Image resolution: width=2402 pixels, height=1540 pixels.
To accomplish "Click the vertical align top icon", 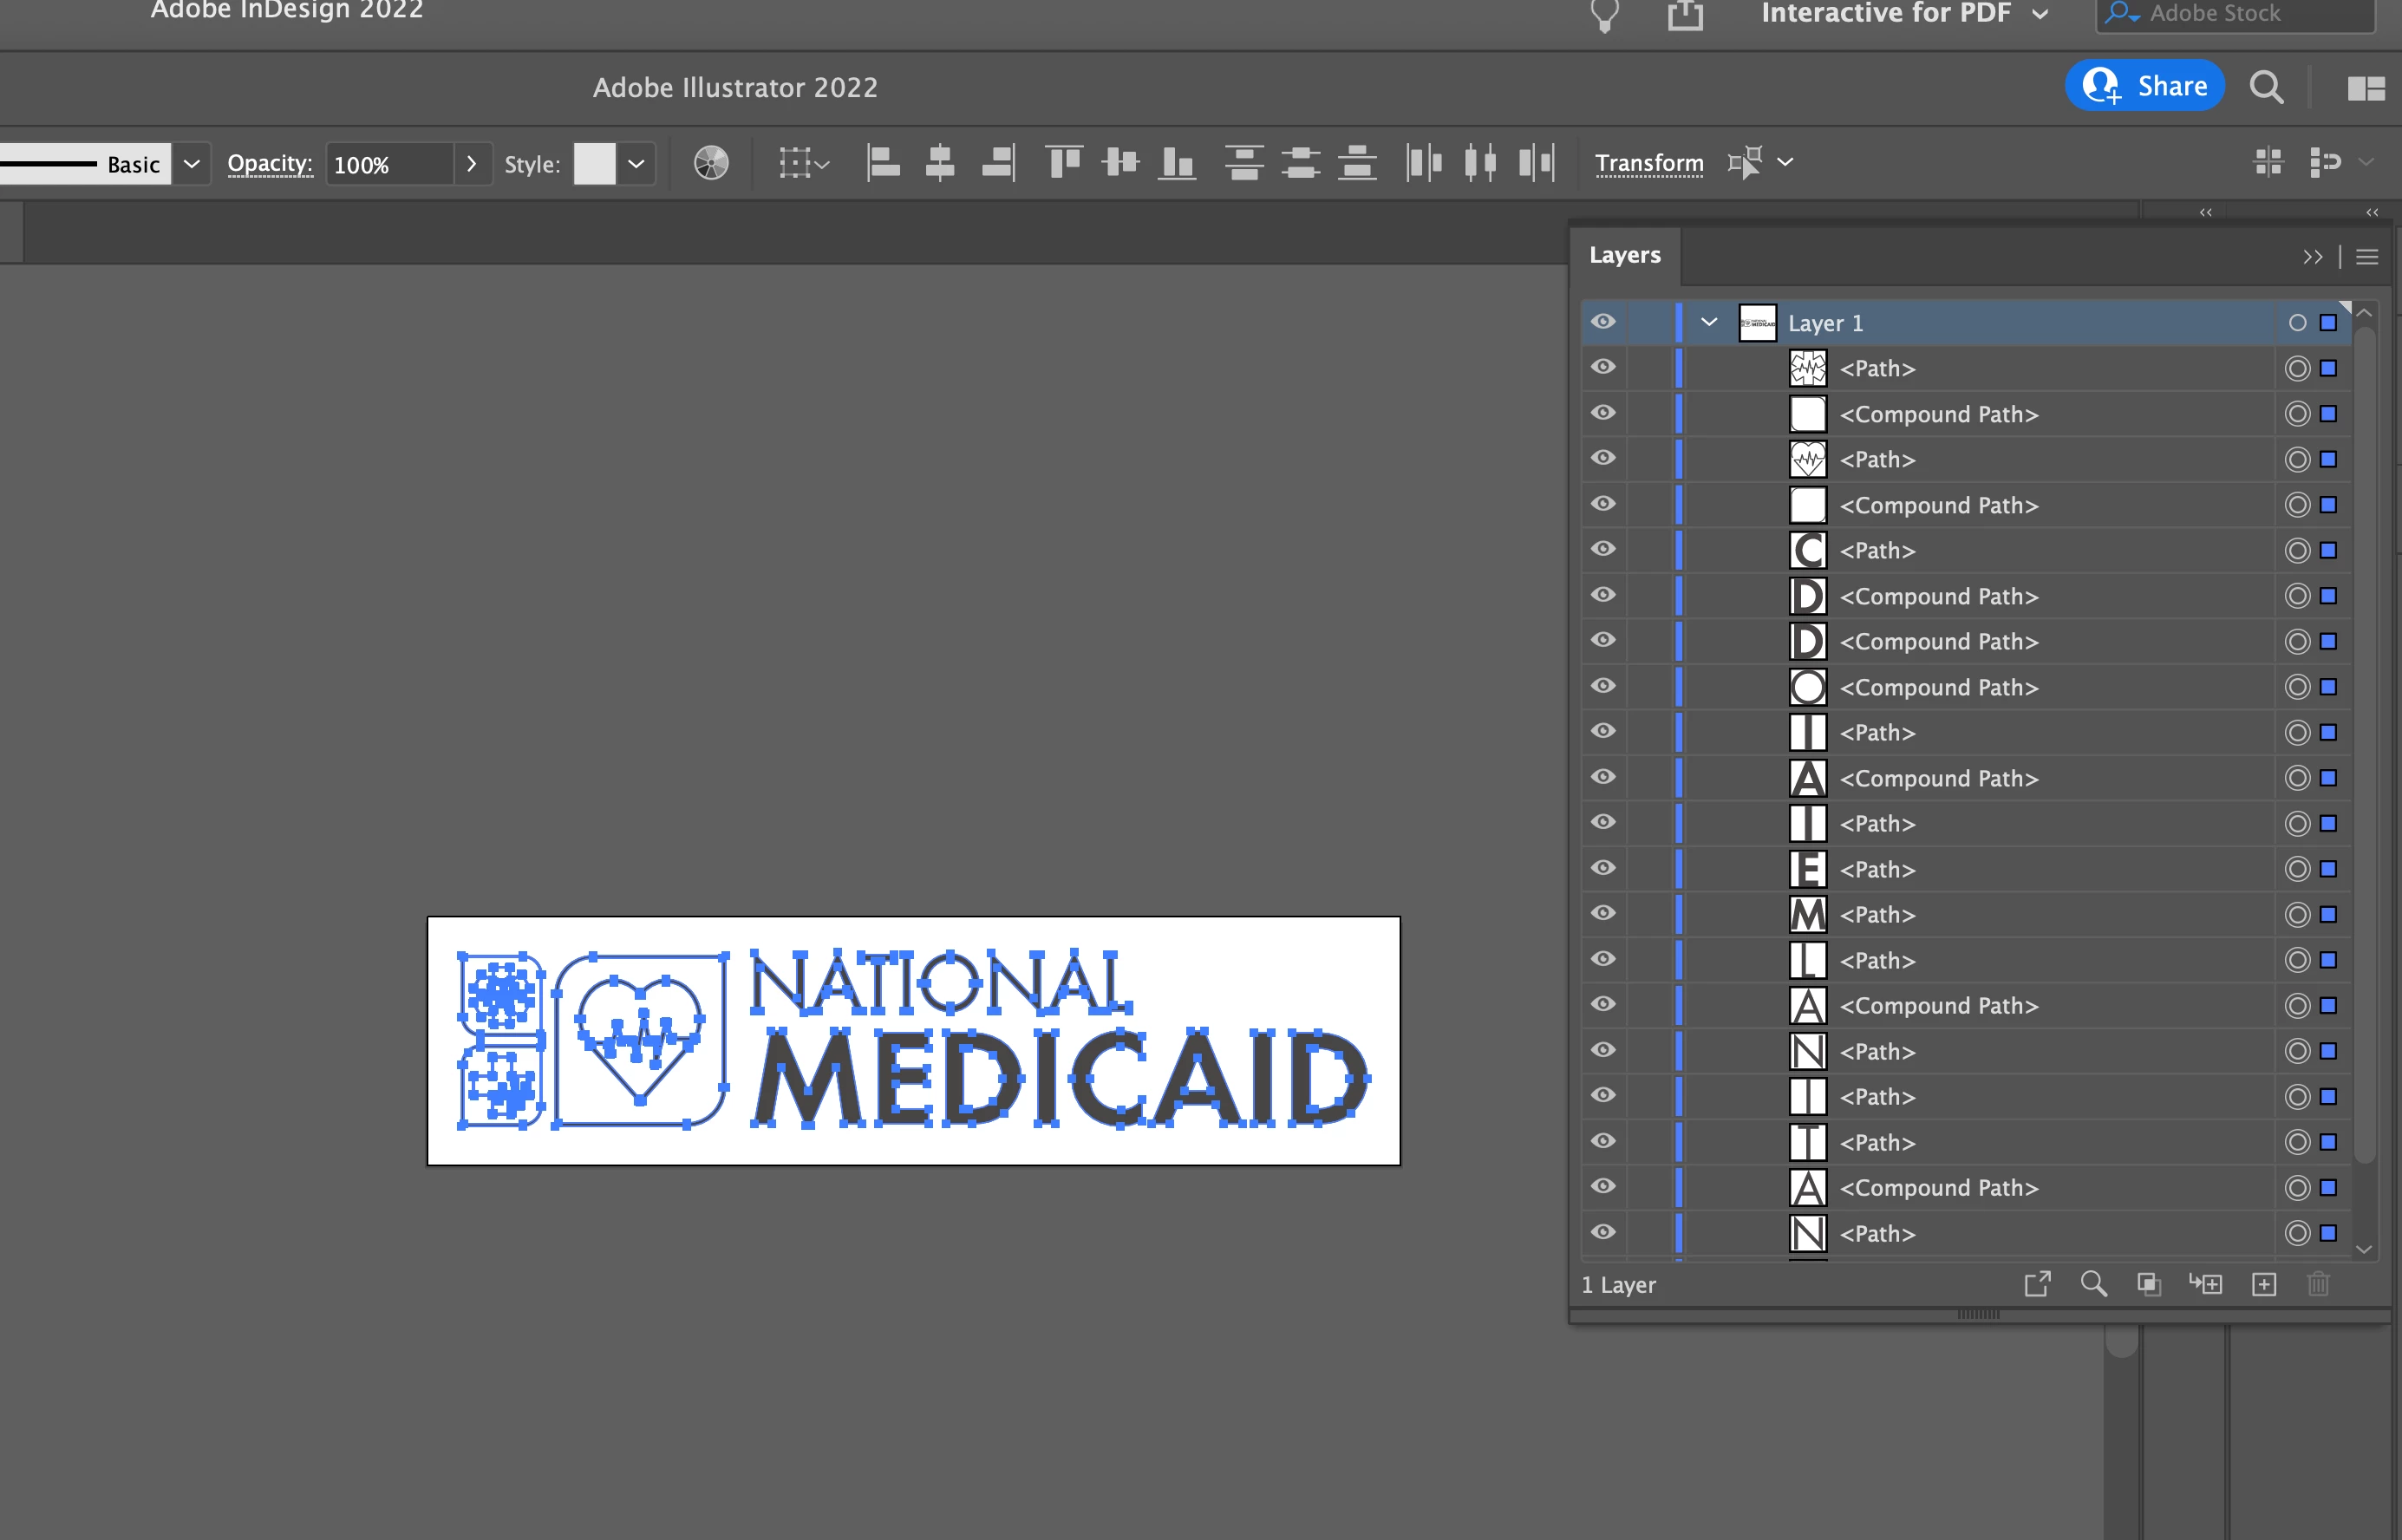I will [1063, 162].
